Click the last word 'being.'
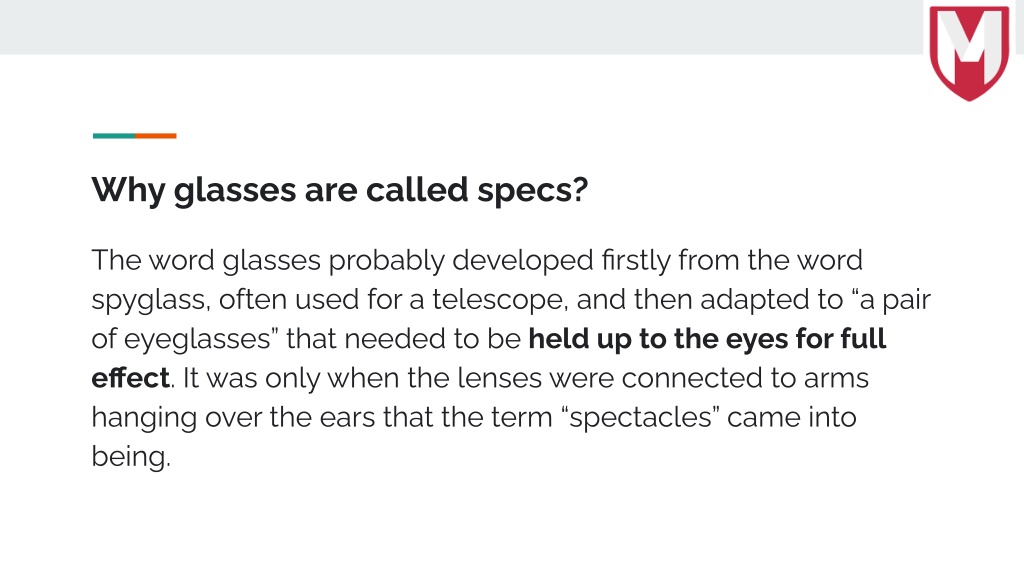Image resolution: width=1024 pixels, height=576 pixels. [x=131, y=456]
